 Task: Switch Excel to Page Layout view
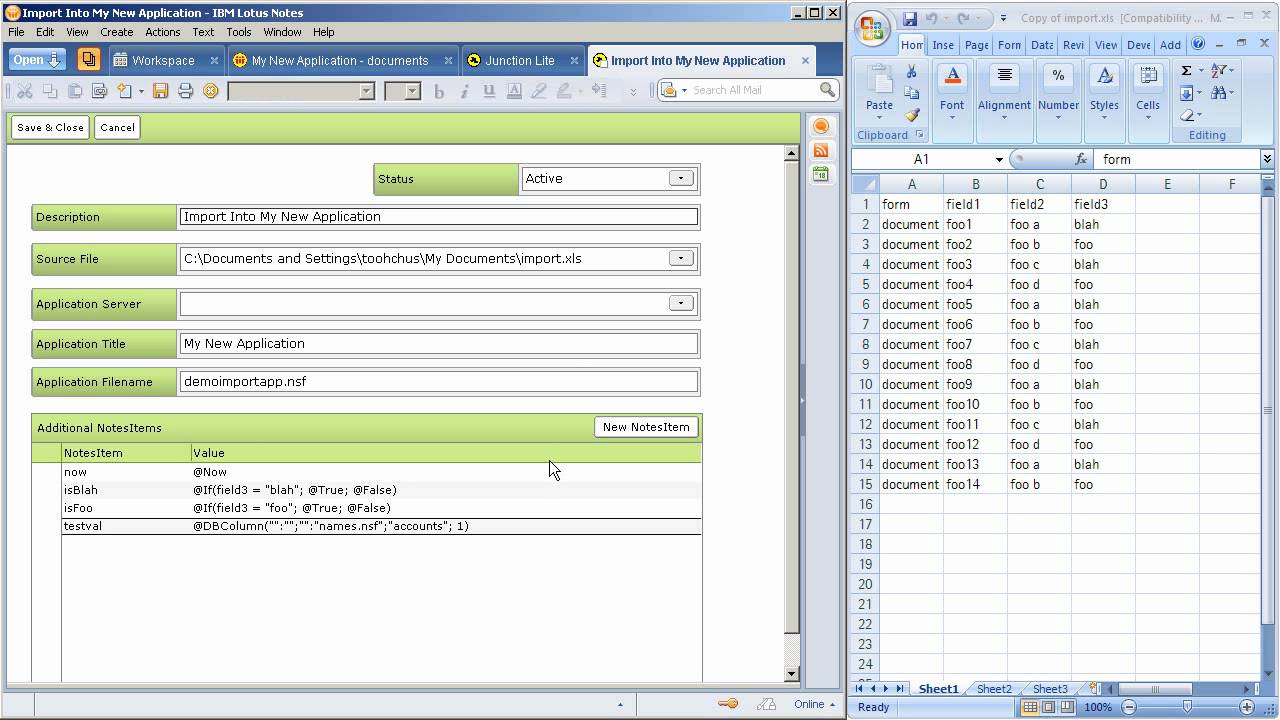[1048, 707]
